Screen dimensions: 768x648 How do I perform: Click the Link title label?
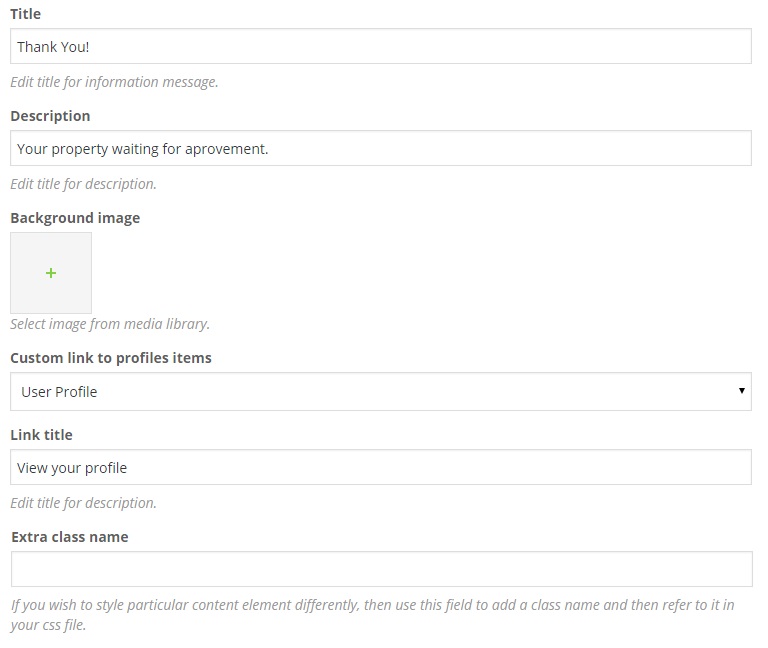click(41, 435)
